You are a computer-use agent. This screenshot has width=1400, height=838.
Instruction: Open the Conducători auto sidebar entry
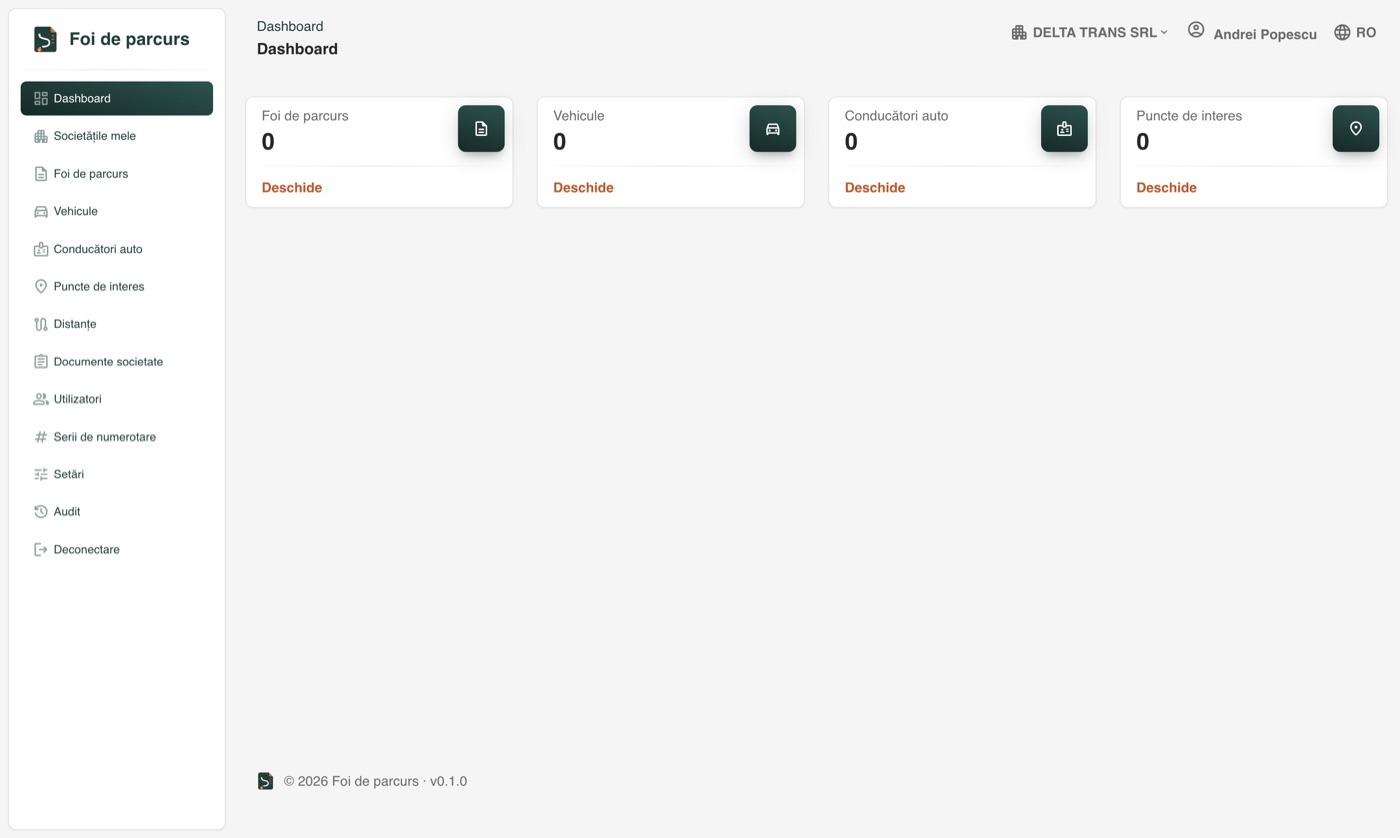[x=117, y=249]
